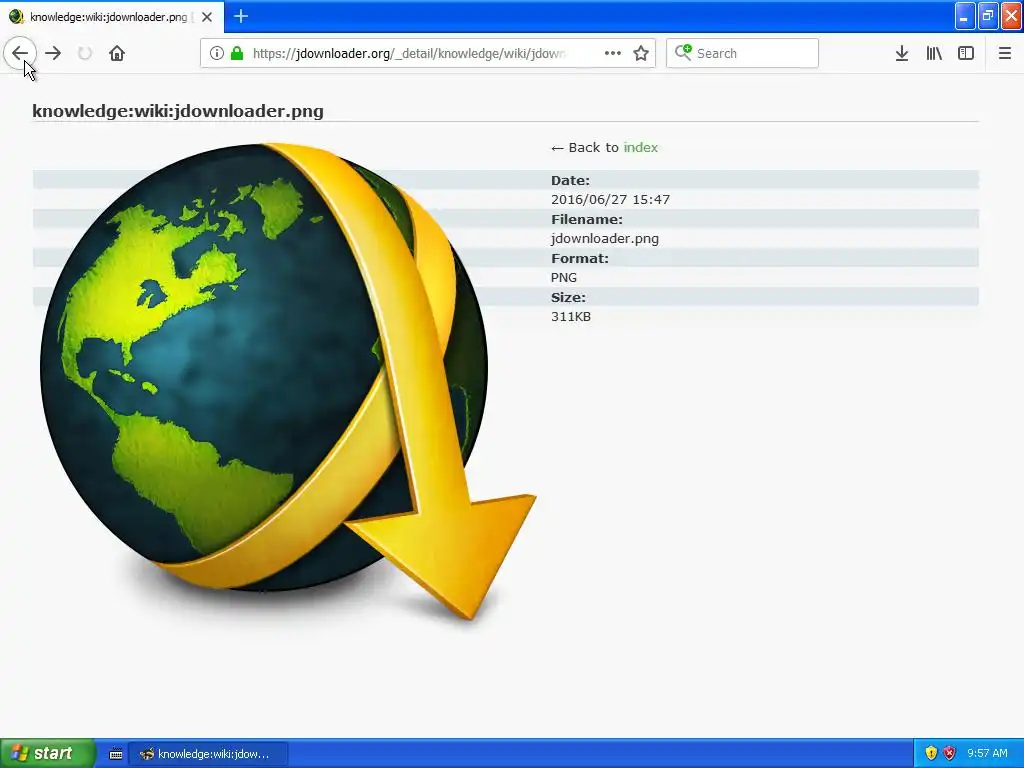
Task: Open a new tab with the plus button
Action: click(241, 16)
